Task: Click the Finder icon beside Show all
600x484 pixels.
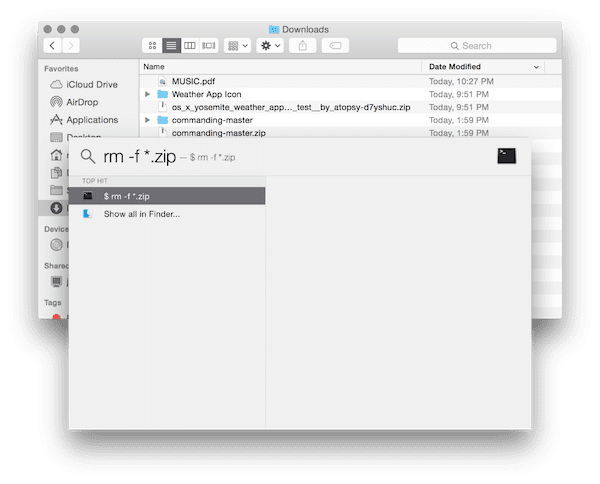Action: pyautogui.click(x=88, y=214)
